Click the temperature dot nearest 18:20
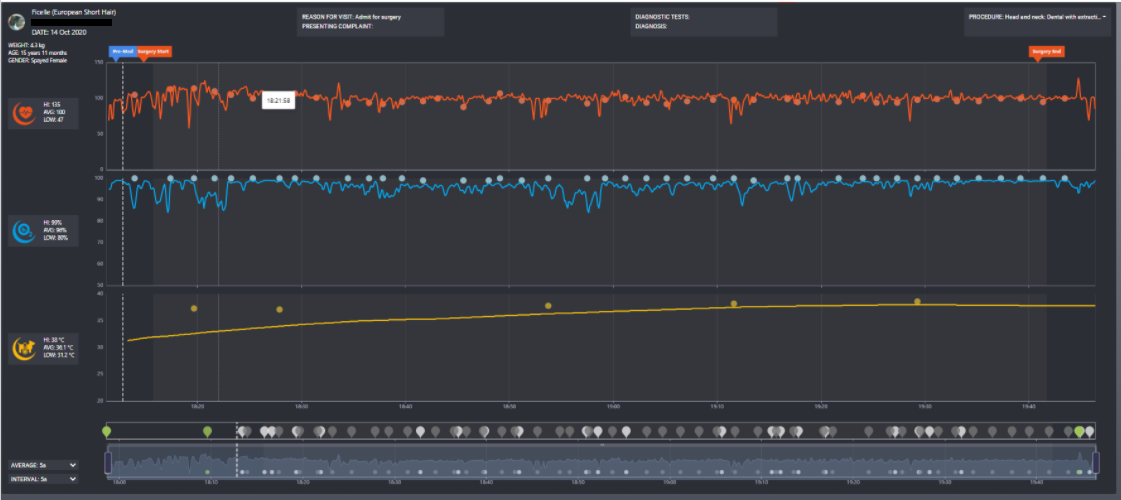Image resolution: width=1121 pixels, height=500 pixels. (x=194, y=308)
